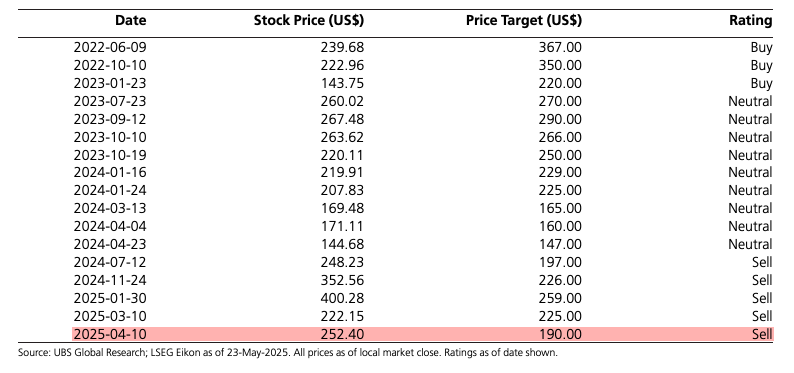This screenshot has height=373, width=794.
Task: Click the Sell rating for 2024-11-24
Action: pyautogui.click(x=762, y=280)
